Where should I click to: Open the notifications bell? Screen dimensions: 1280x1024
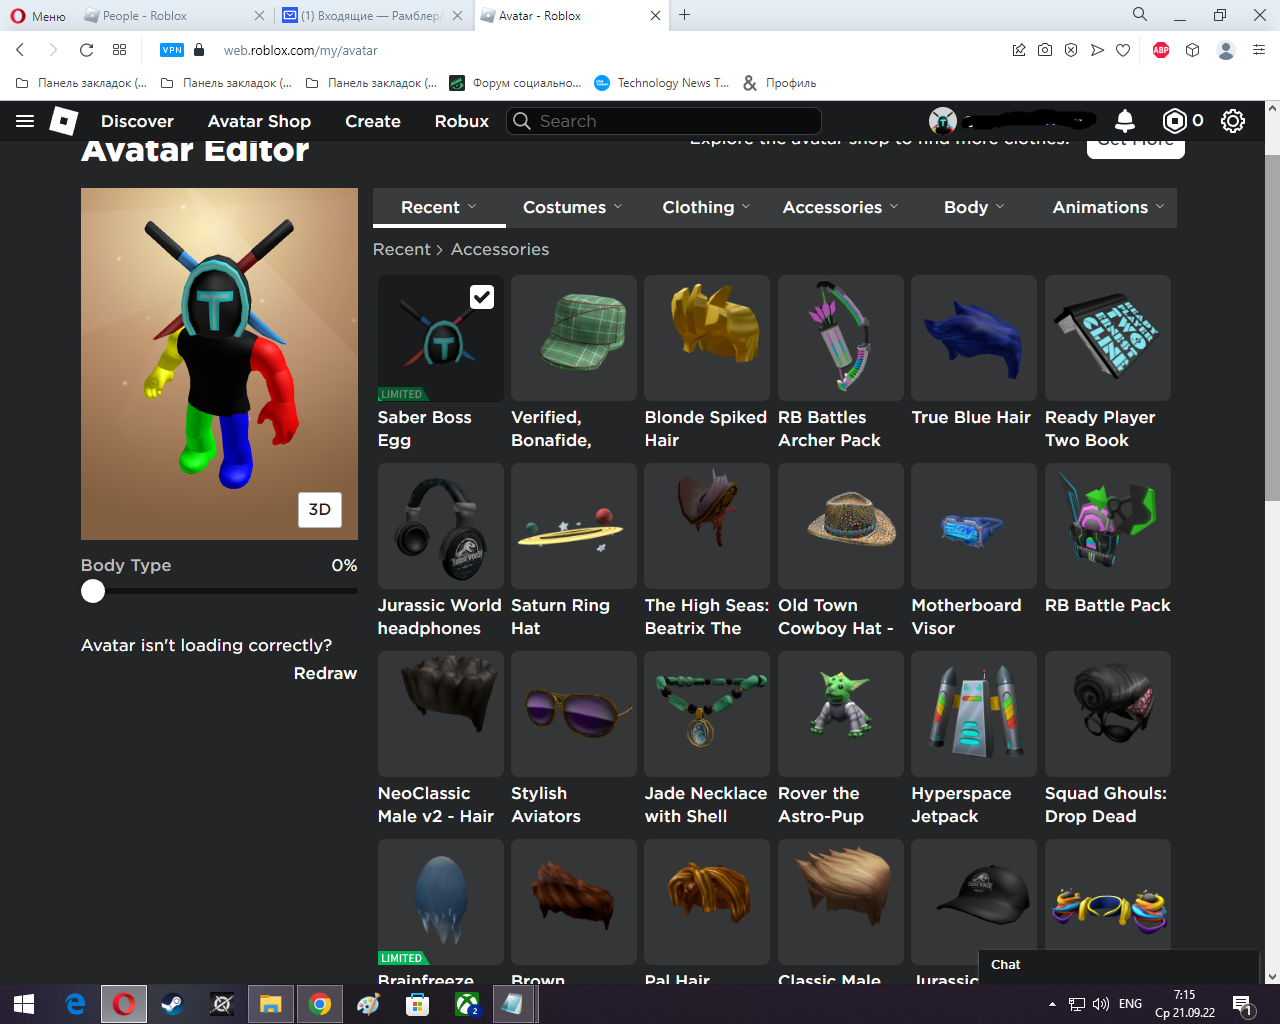[x=1125, y=121]
